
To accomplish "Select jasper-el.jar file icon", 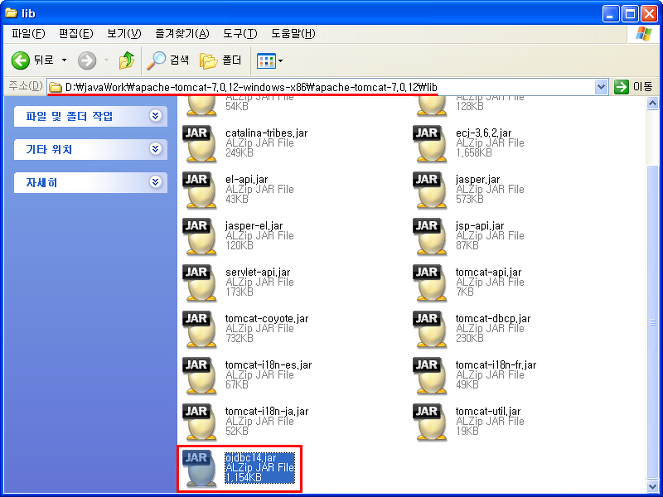I will 200,236.
